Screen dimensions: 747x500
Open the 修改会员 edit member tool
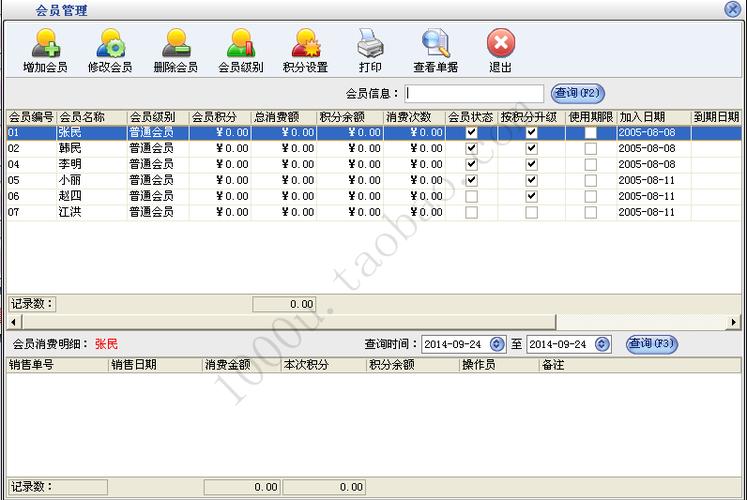[110, 50]
